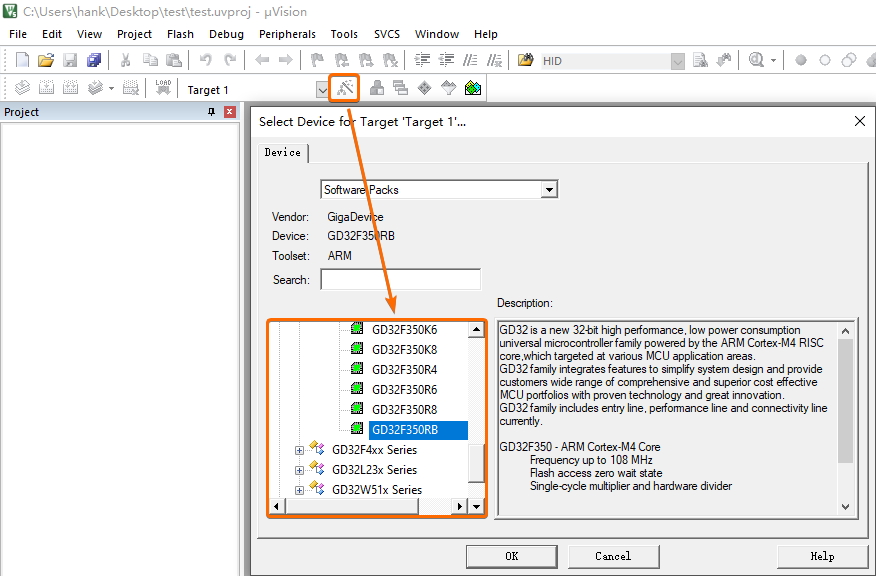Viewport: 876px width, 576px height.
Task: Click the Redo toolbar icon
Action: tap(230, 60)
